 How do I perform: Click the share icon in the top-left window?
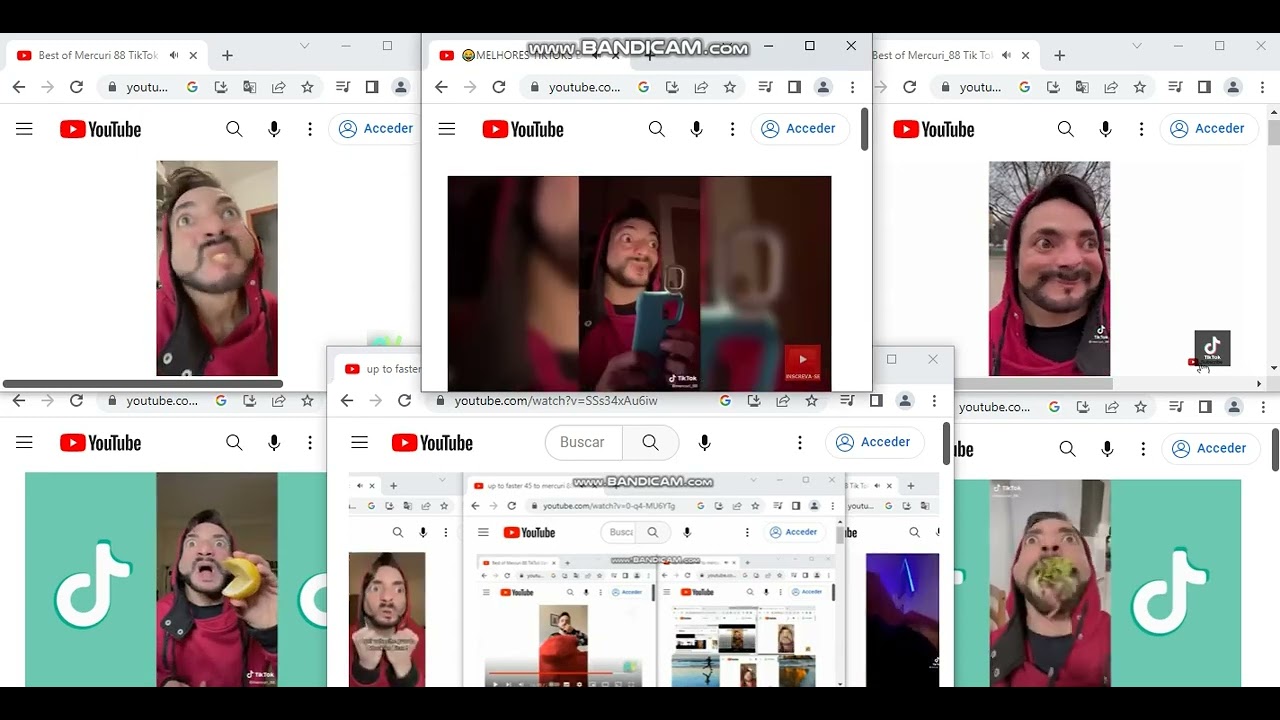pos(279,87)
